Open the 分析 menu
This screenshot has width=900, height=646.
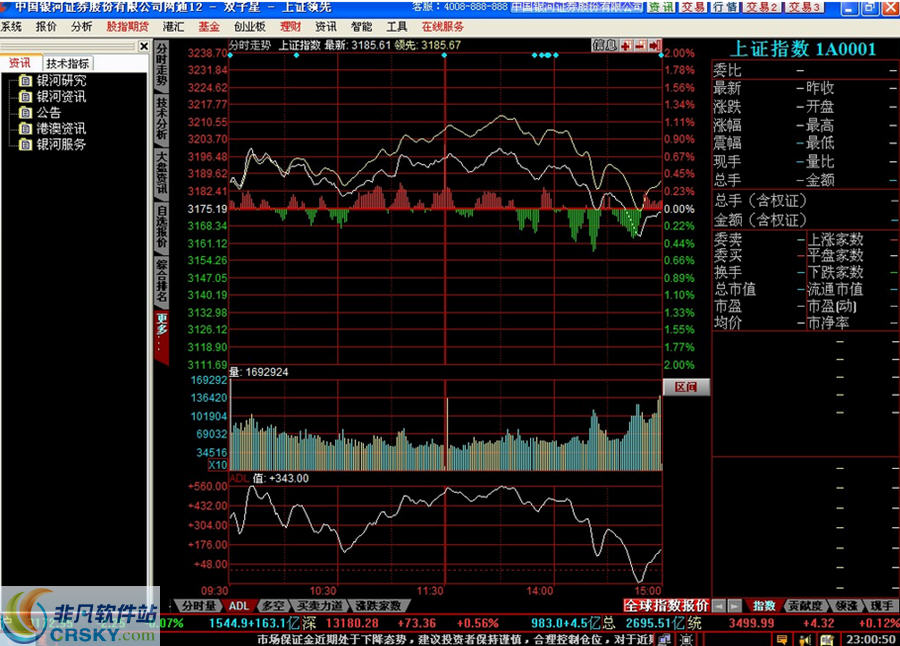[x=82, y=27]
